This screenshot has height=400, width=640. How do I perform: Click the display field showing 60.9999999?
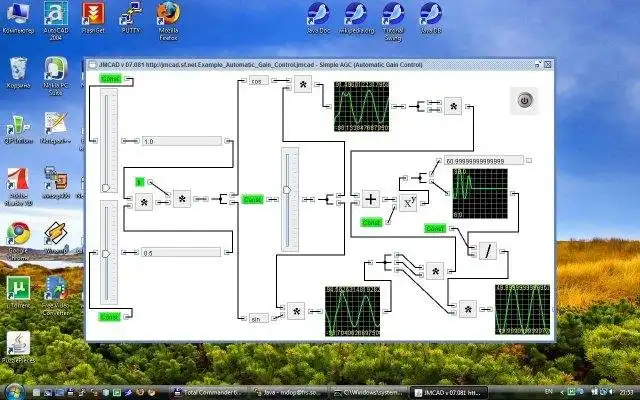[x=484, y=160]
